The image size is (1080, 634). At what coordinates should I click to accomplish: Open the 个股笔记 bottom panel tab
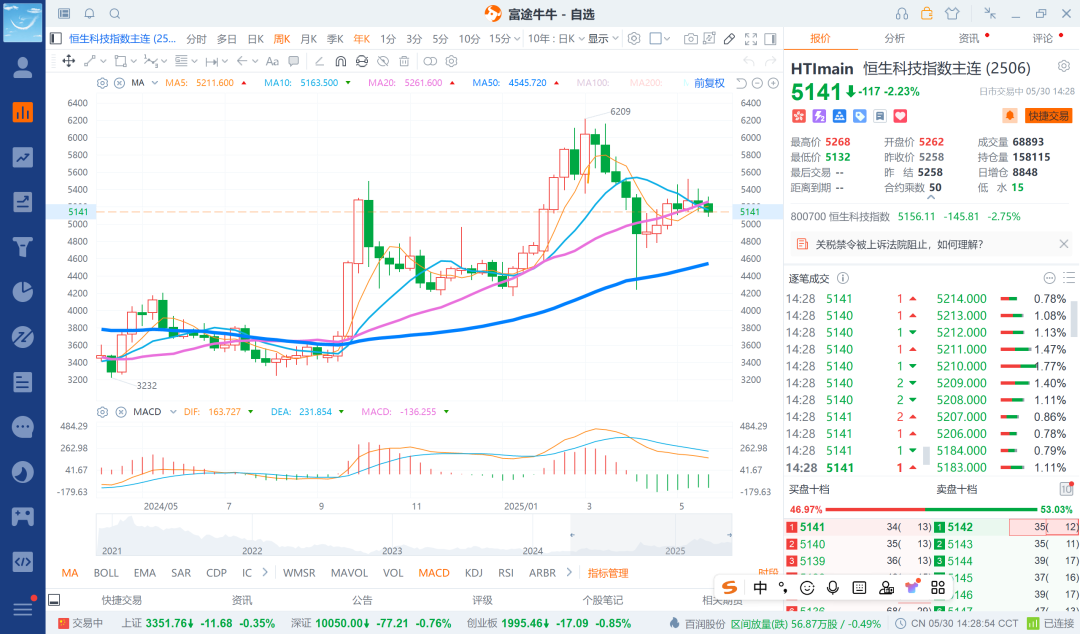(603, 600)
